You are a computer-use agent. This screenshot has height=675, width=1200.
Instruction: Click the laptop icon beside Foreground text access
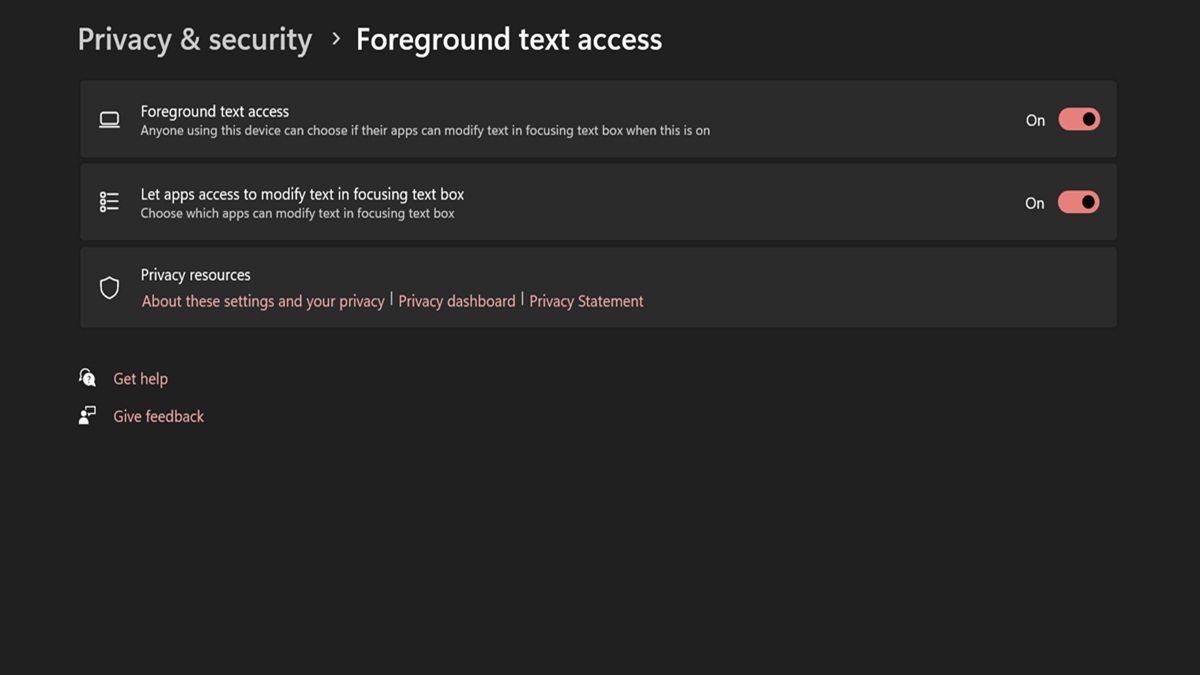click(x=109, y=120)
